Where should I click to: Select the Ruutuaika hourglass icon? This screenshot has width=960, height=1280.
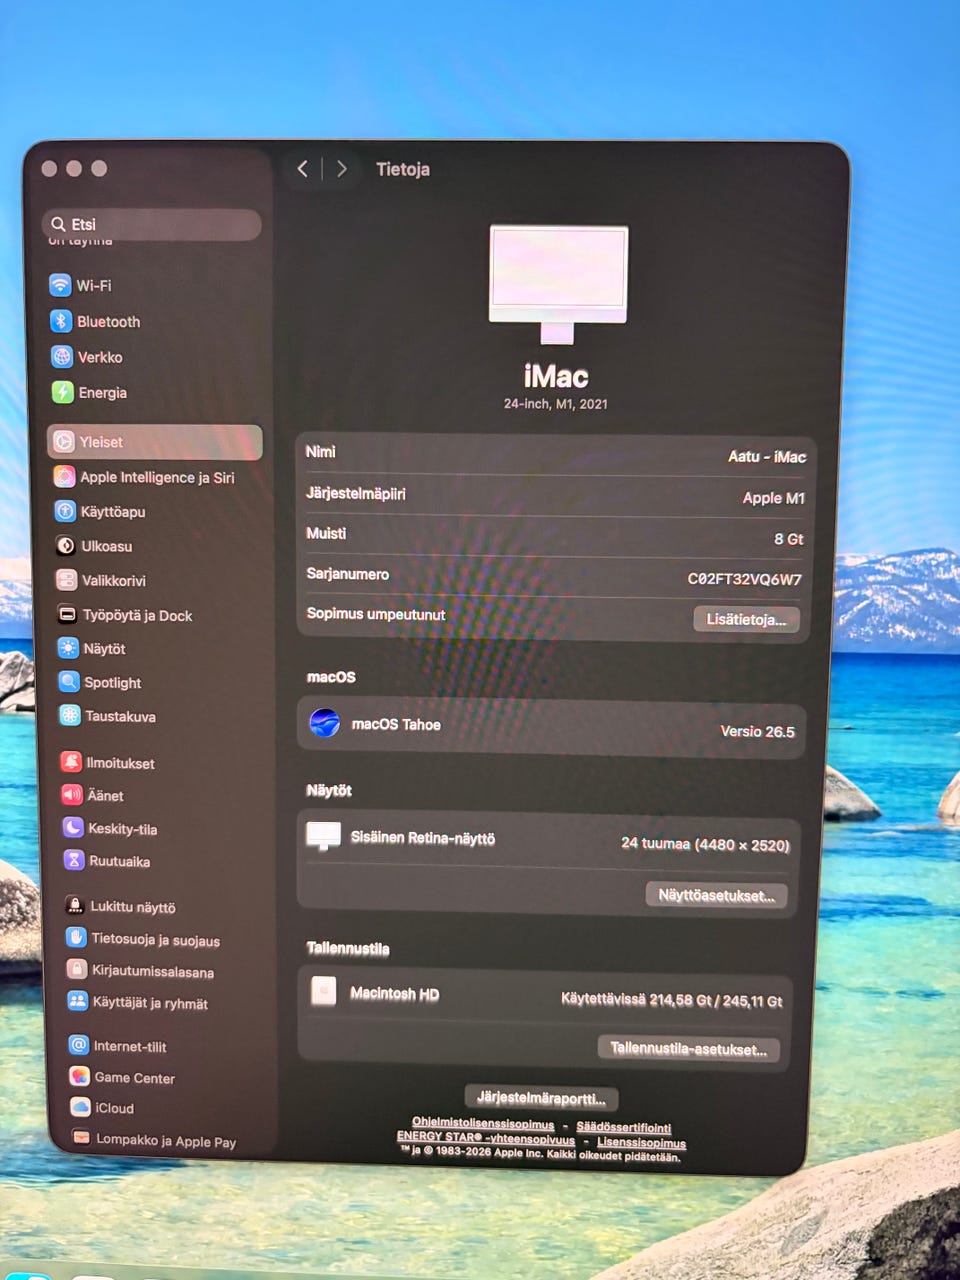(x=74, y=860)
